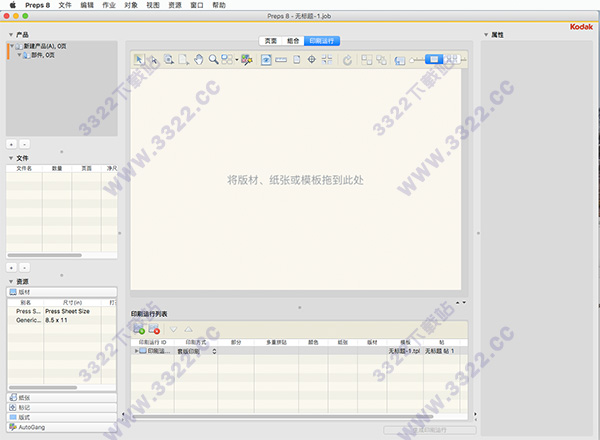This screenshot has height=440, width=600.
Task: Open the 版式 resource section
Action: coord(62,417)
